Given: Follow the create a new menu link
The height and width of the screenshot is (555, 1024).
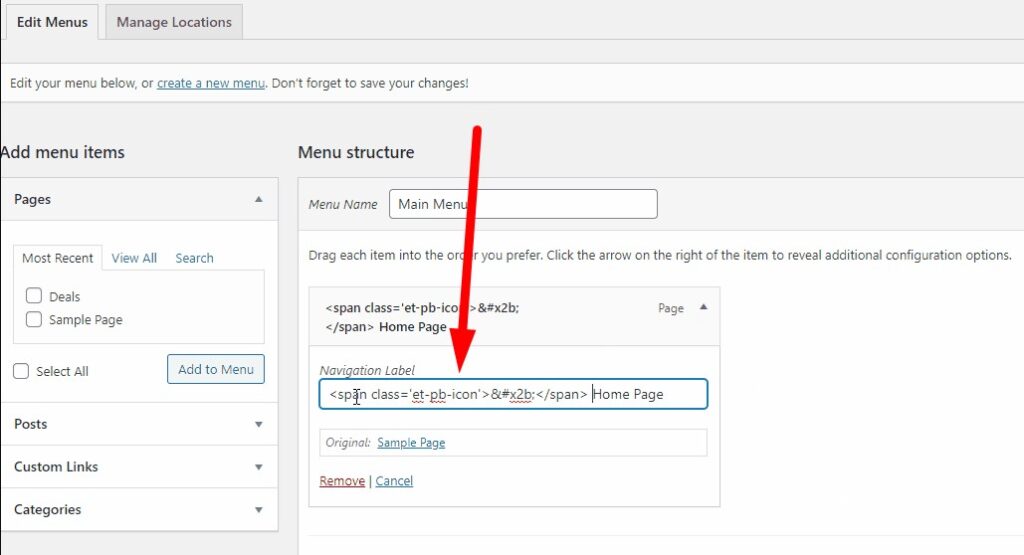Looking at the screenshot, I should 211,83.
